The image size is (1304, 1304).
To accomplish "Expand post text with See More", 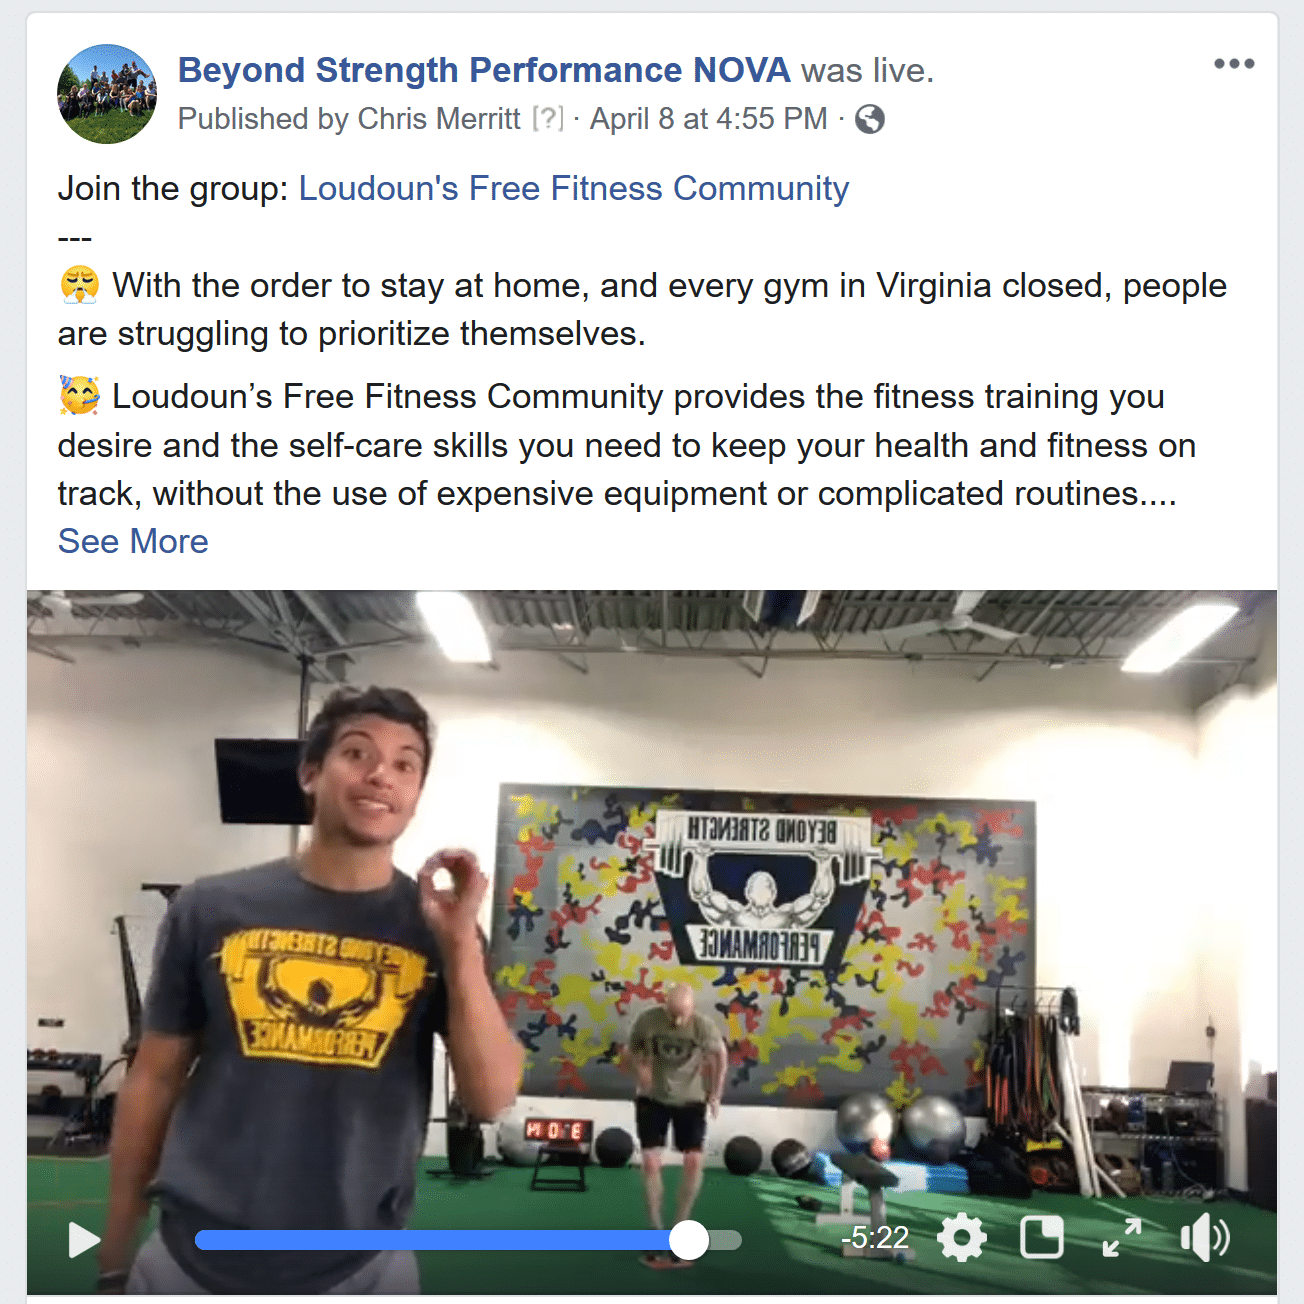I will 133,541.
